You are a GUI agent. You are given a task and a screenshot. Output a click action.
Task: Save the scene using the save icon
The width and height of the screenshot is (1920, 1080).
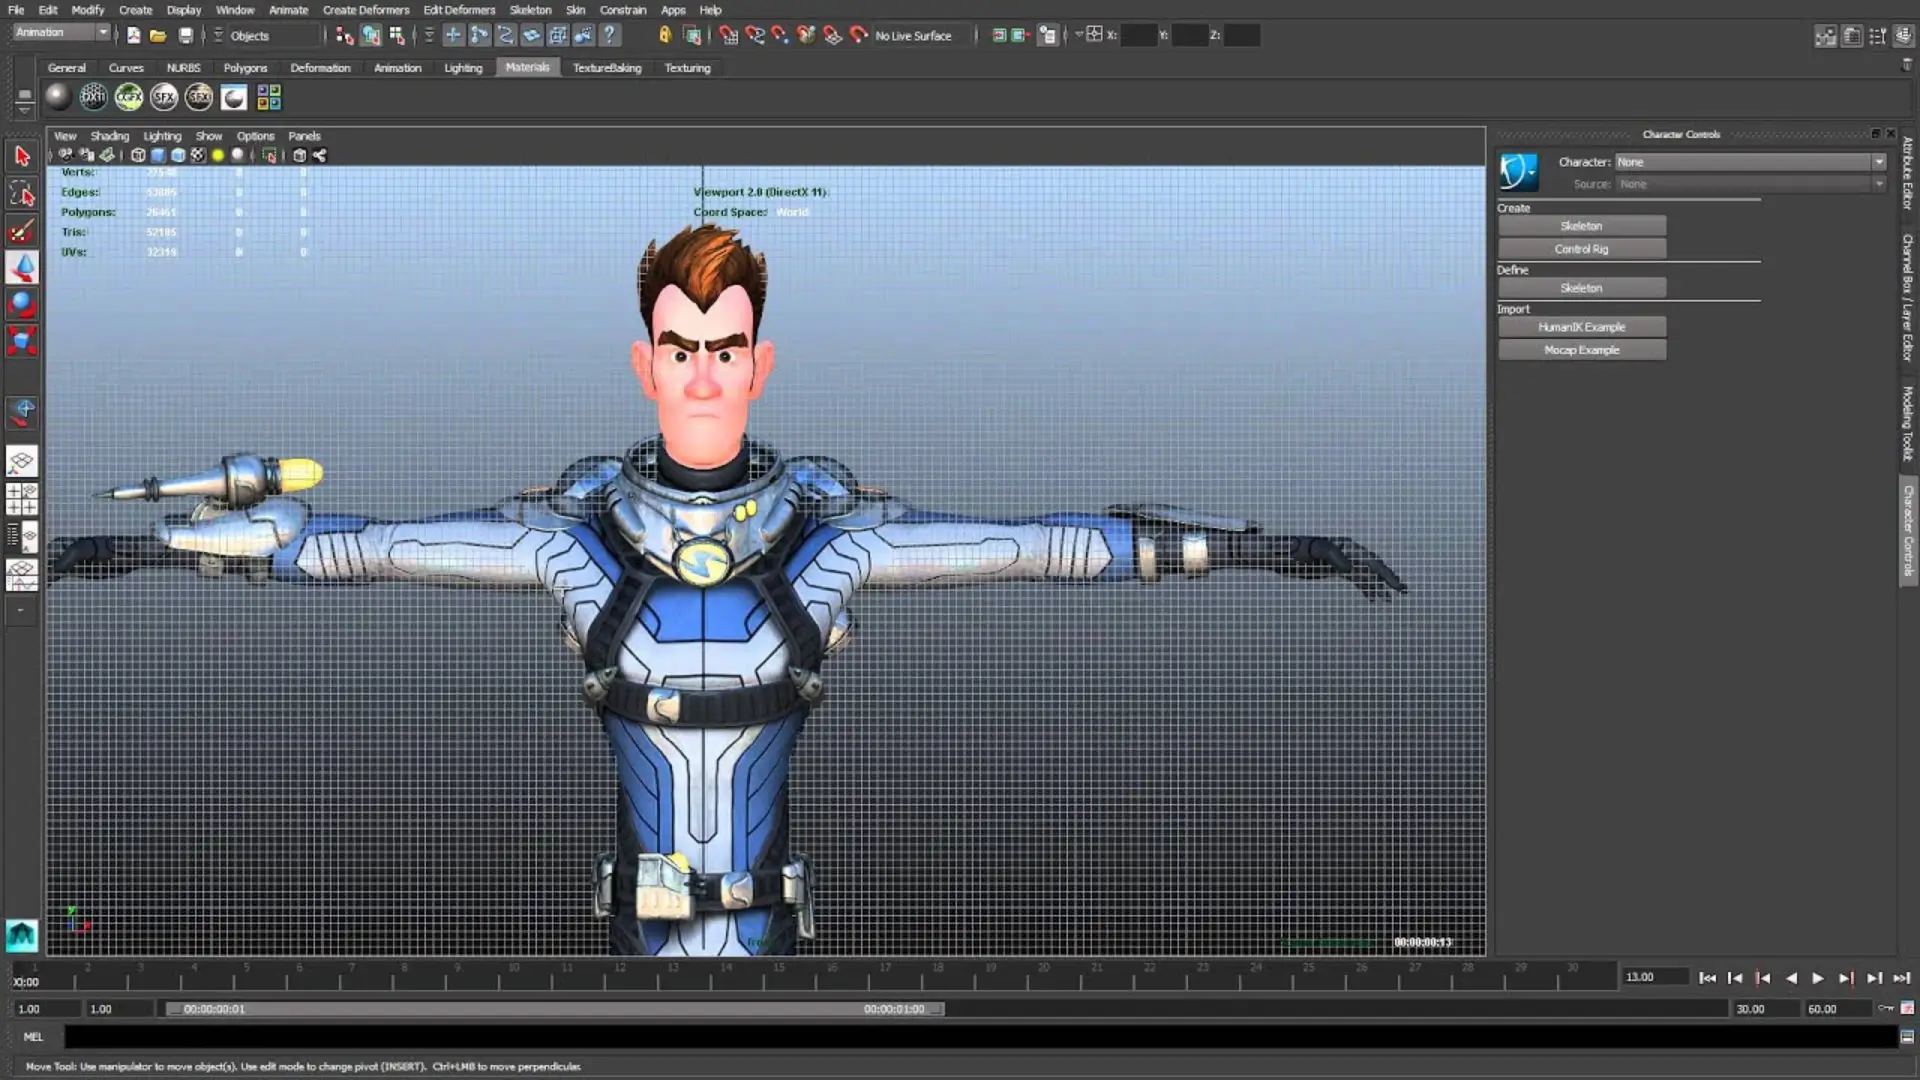coord(185,35)
